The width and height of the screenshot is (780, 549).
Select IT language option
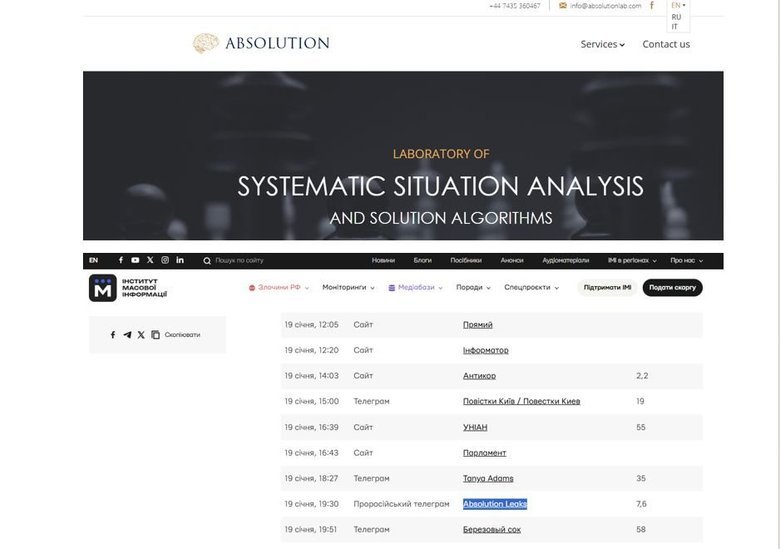tap(675, 26)
